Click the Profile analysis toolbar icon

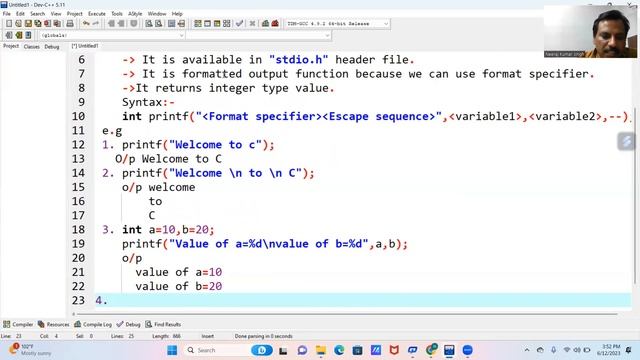265,24
